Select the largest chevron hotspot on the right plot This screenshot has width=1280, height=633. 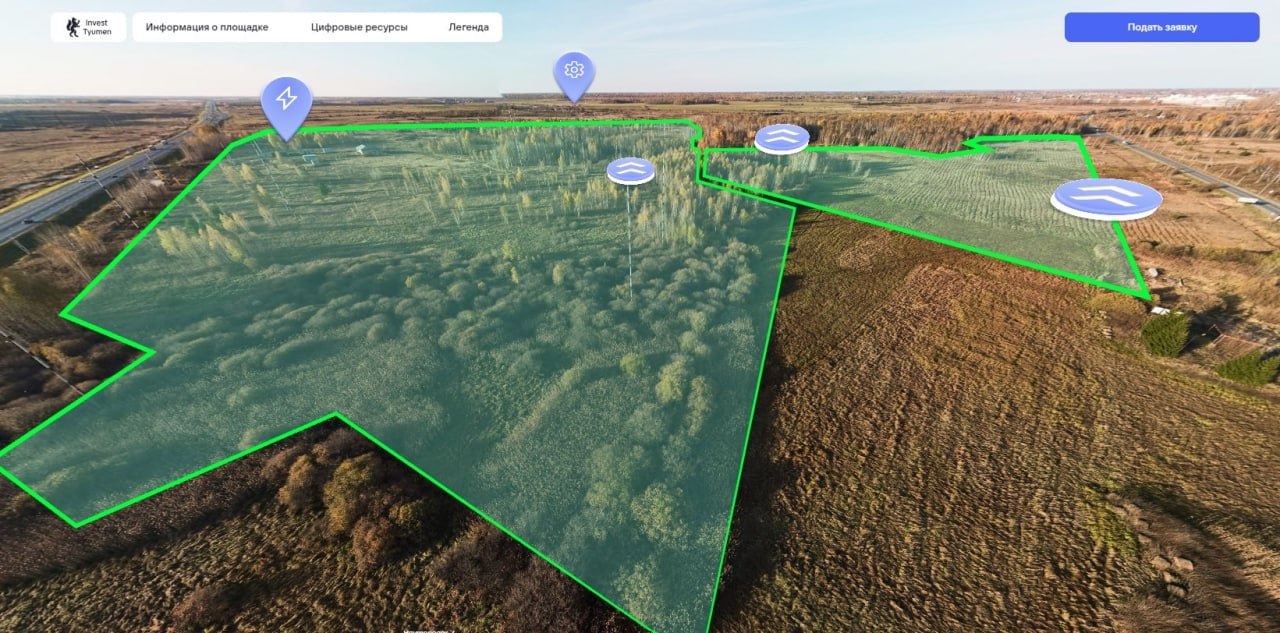pos(1106,197)
